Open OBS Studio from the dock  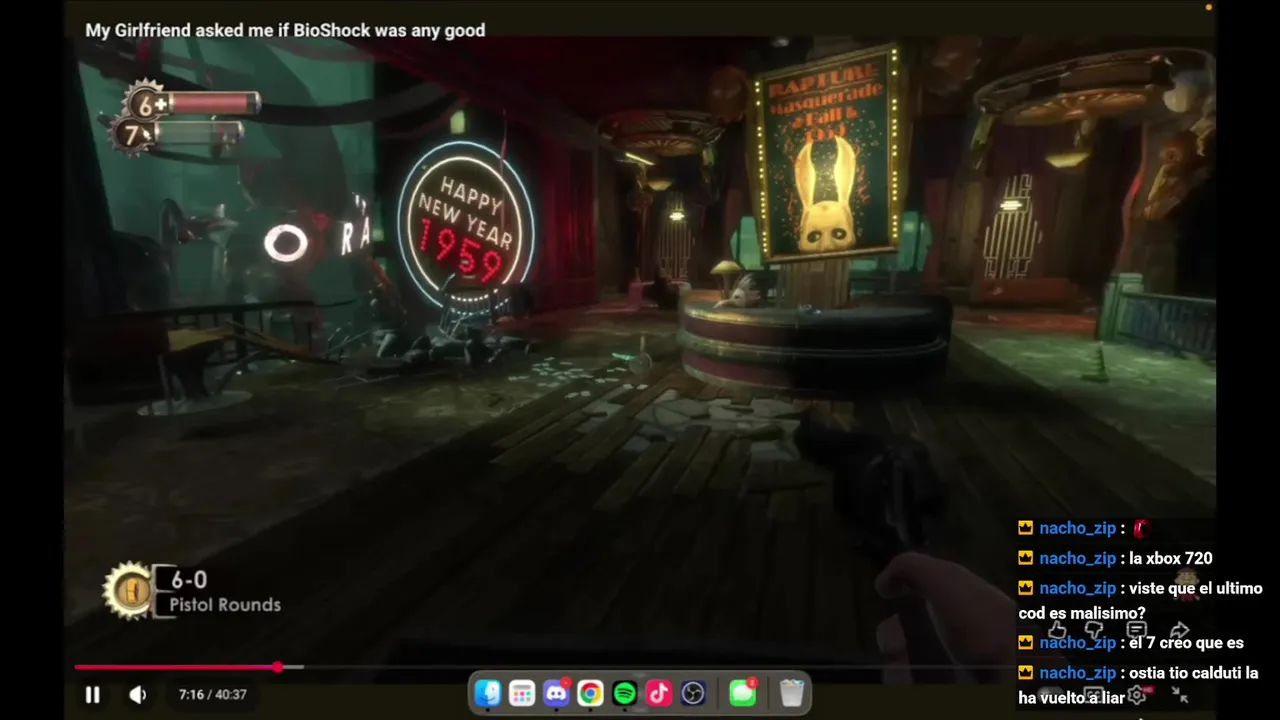692,693
